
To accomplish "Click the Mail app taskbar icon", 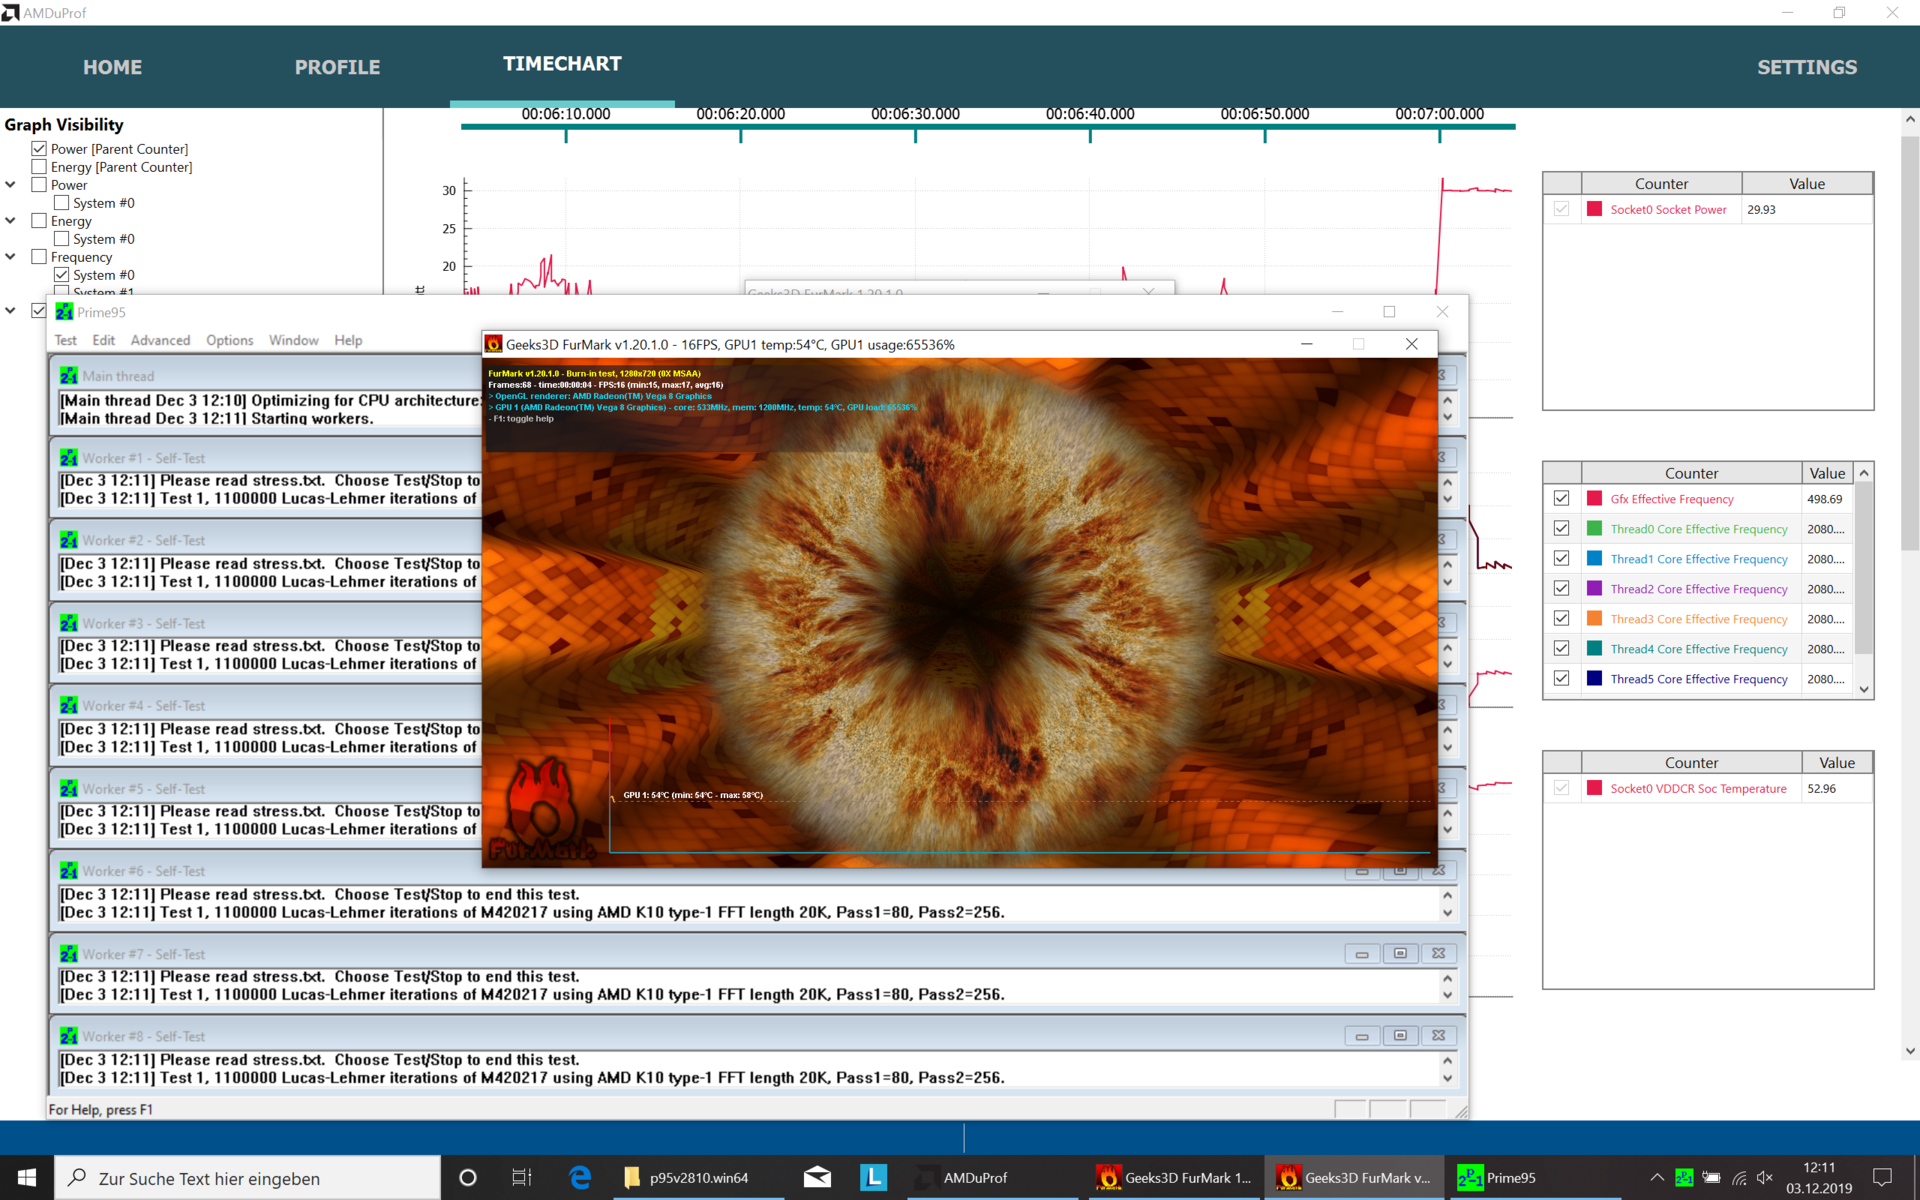I will tap(817, 1177).
